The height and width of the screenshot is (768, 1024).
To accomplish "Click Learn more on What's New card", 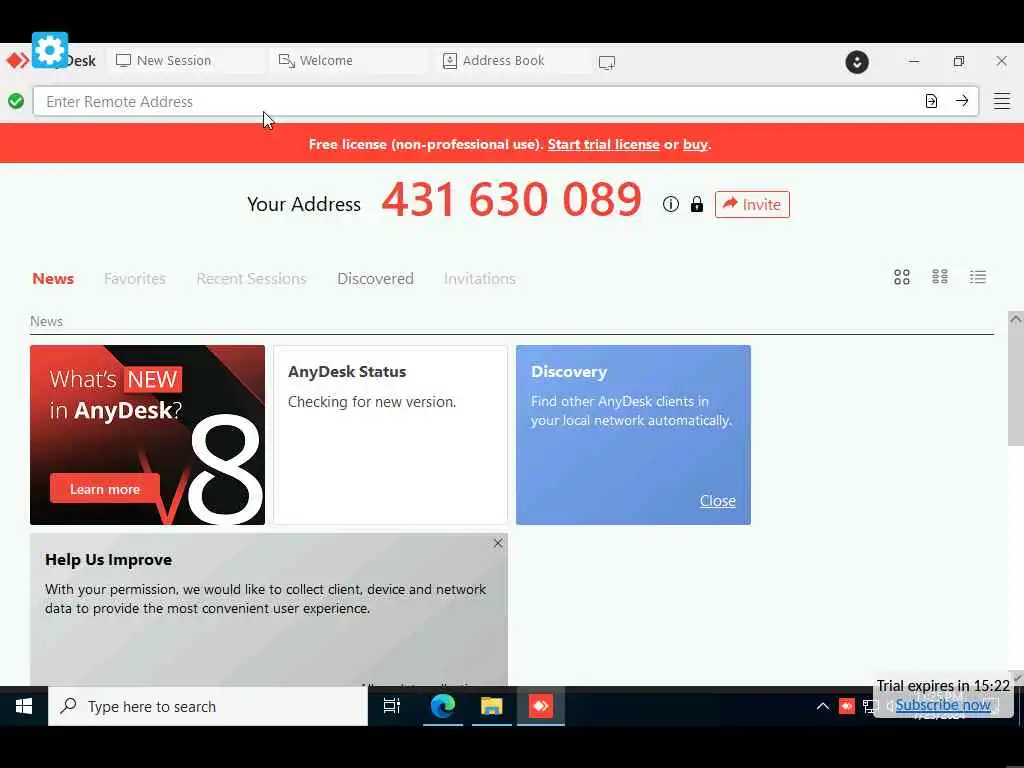I will tap(104, 489).
